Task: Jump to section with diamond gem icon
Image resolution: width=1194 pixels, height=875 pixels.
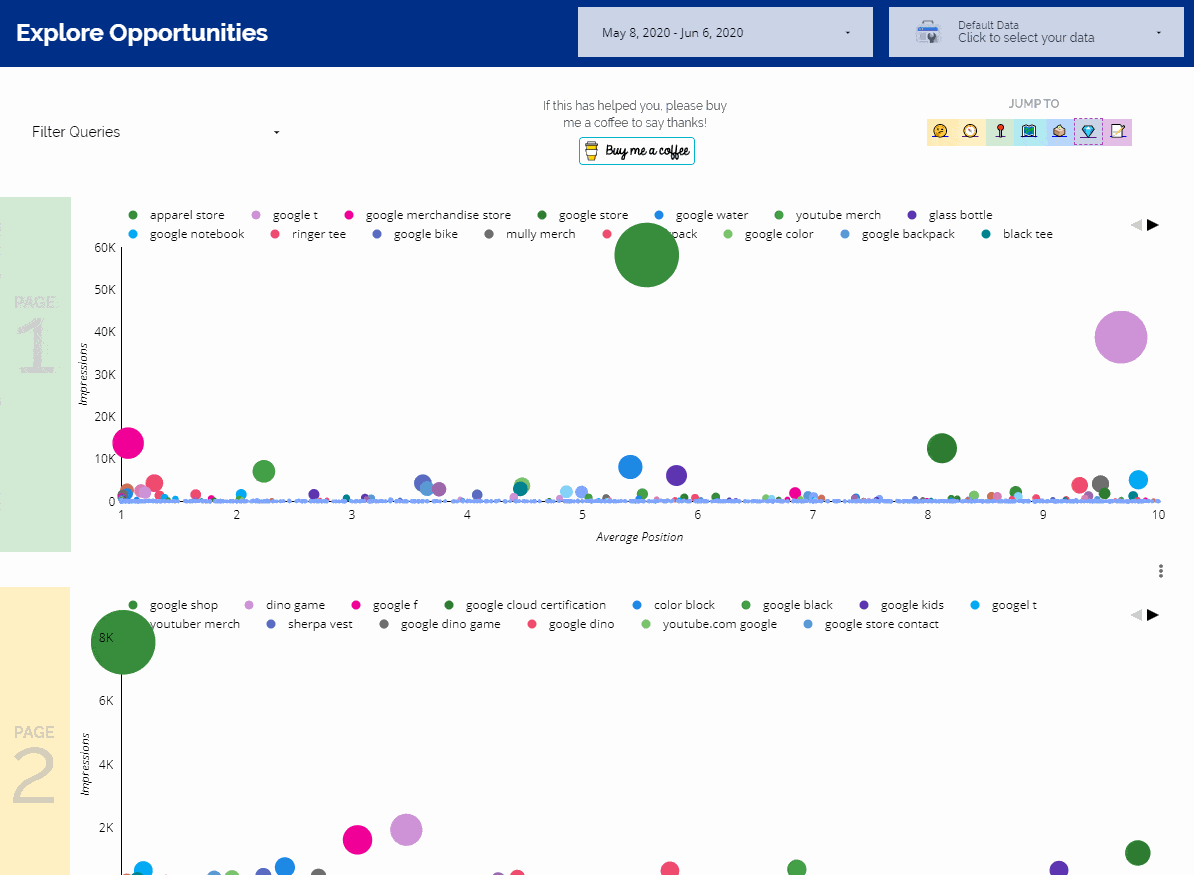Action: click(1088, 132)
